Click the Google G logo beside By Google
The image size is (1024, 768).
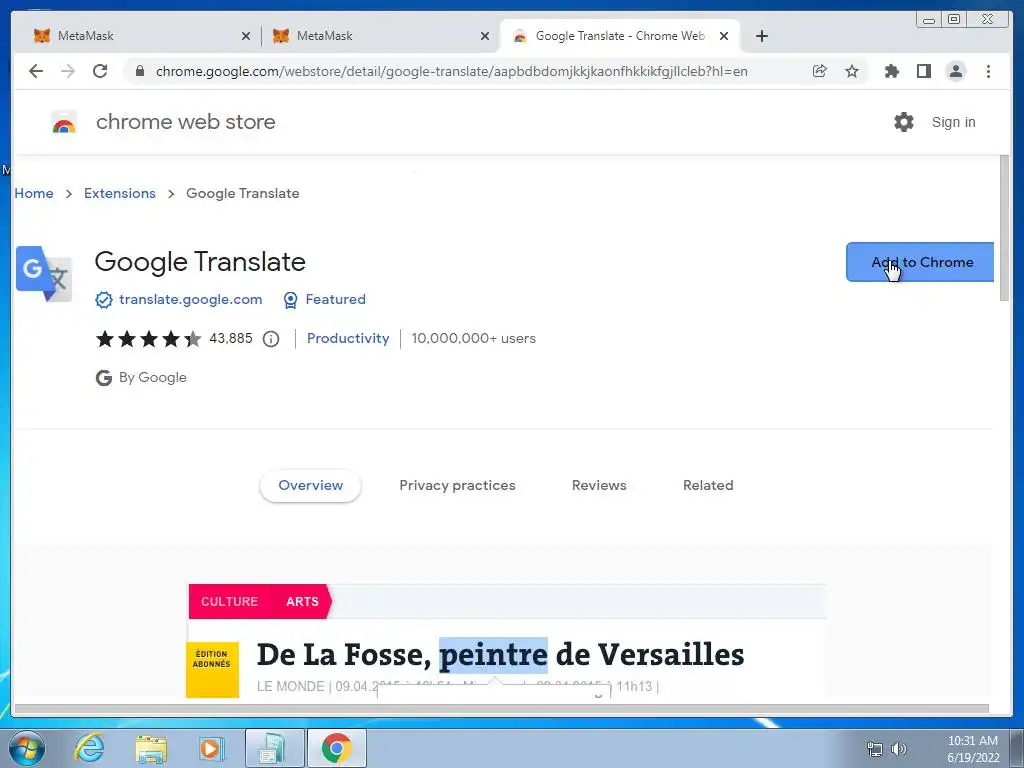tap(104, 377)
